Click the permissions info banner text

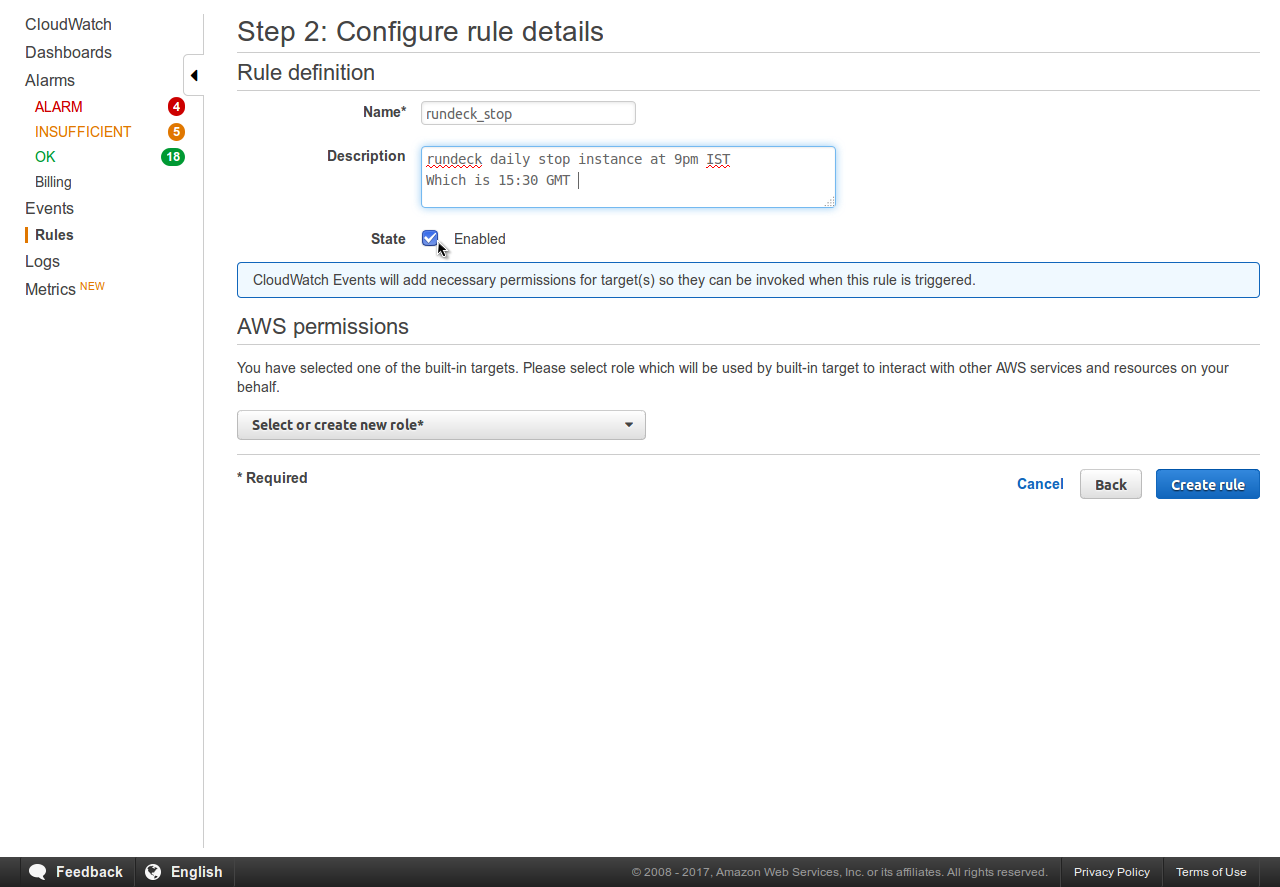[614, 280]
